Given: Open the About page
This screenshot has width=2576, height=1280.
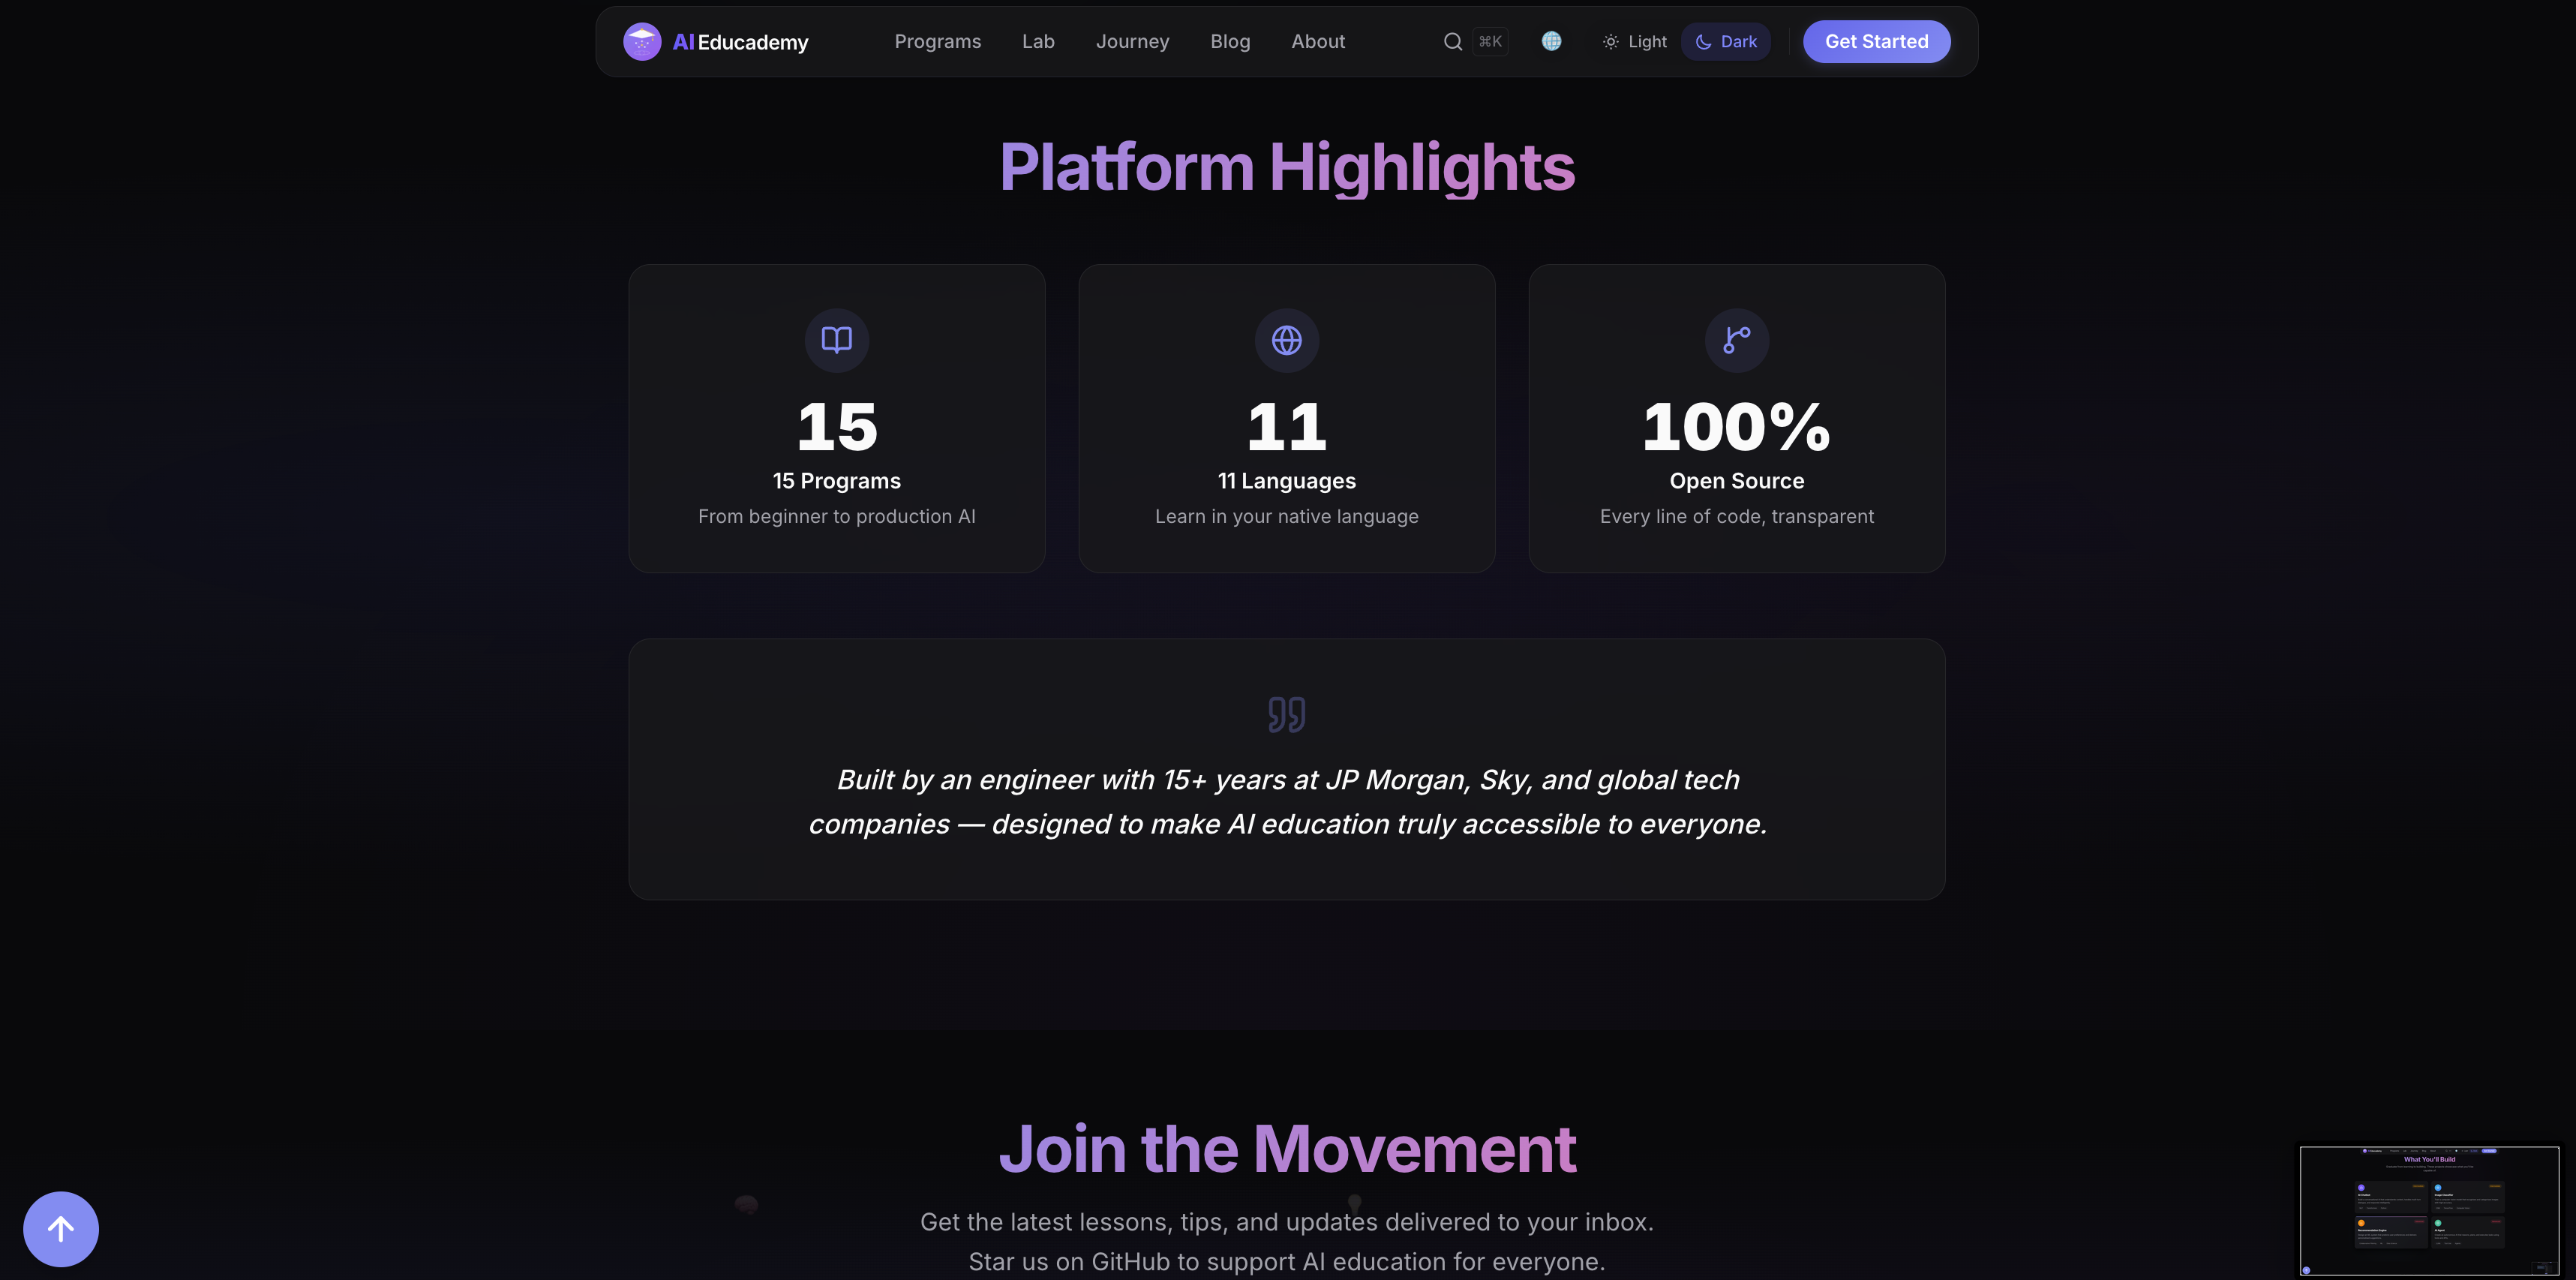Looking at the screenshot, I should 1318,42.
